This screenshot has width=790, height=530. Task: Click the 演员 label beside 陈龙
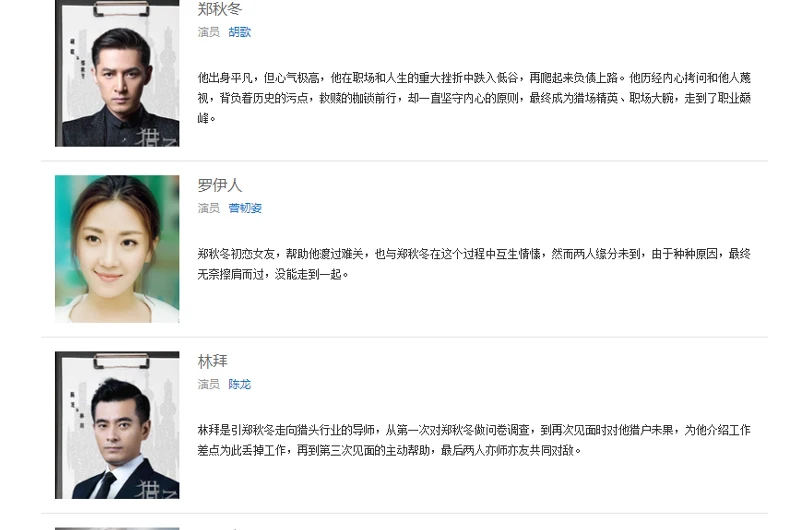pyautogui.click(x=209, y=384)
